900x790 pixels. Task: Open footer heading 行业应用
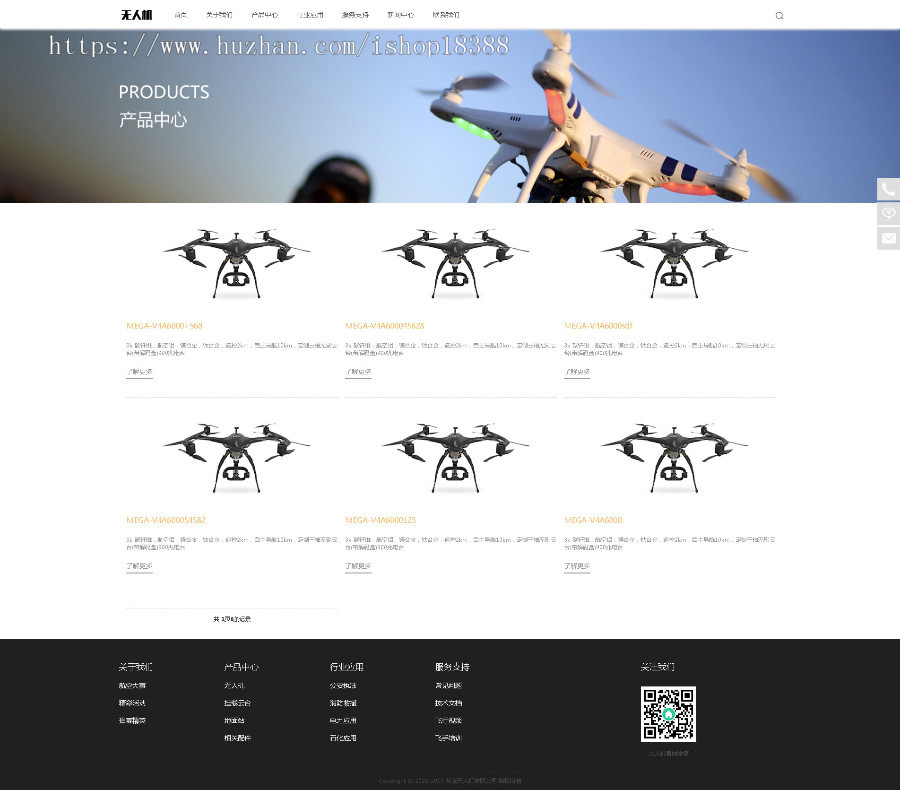click(347, 667)
